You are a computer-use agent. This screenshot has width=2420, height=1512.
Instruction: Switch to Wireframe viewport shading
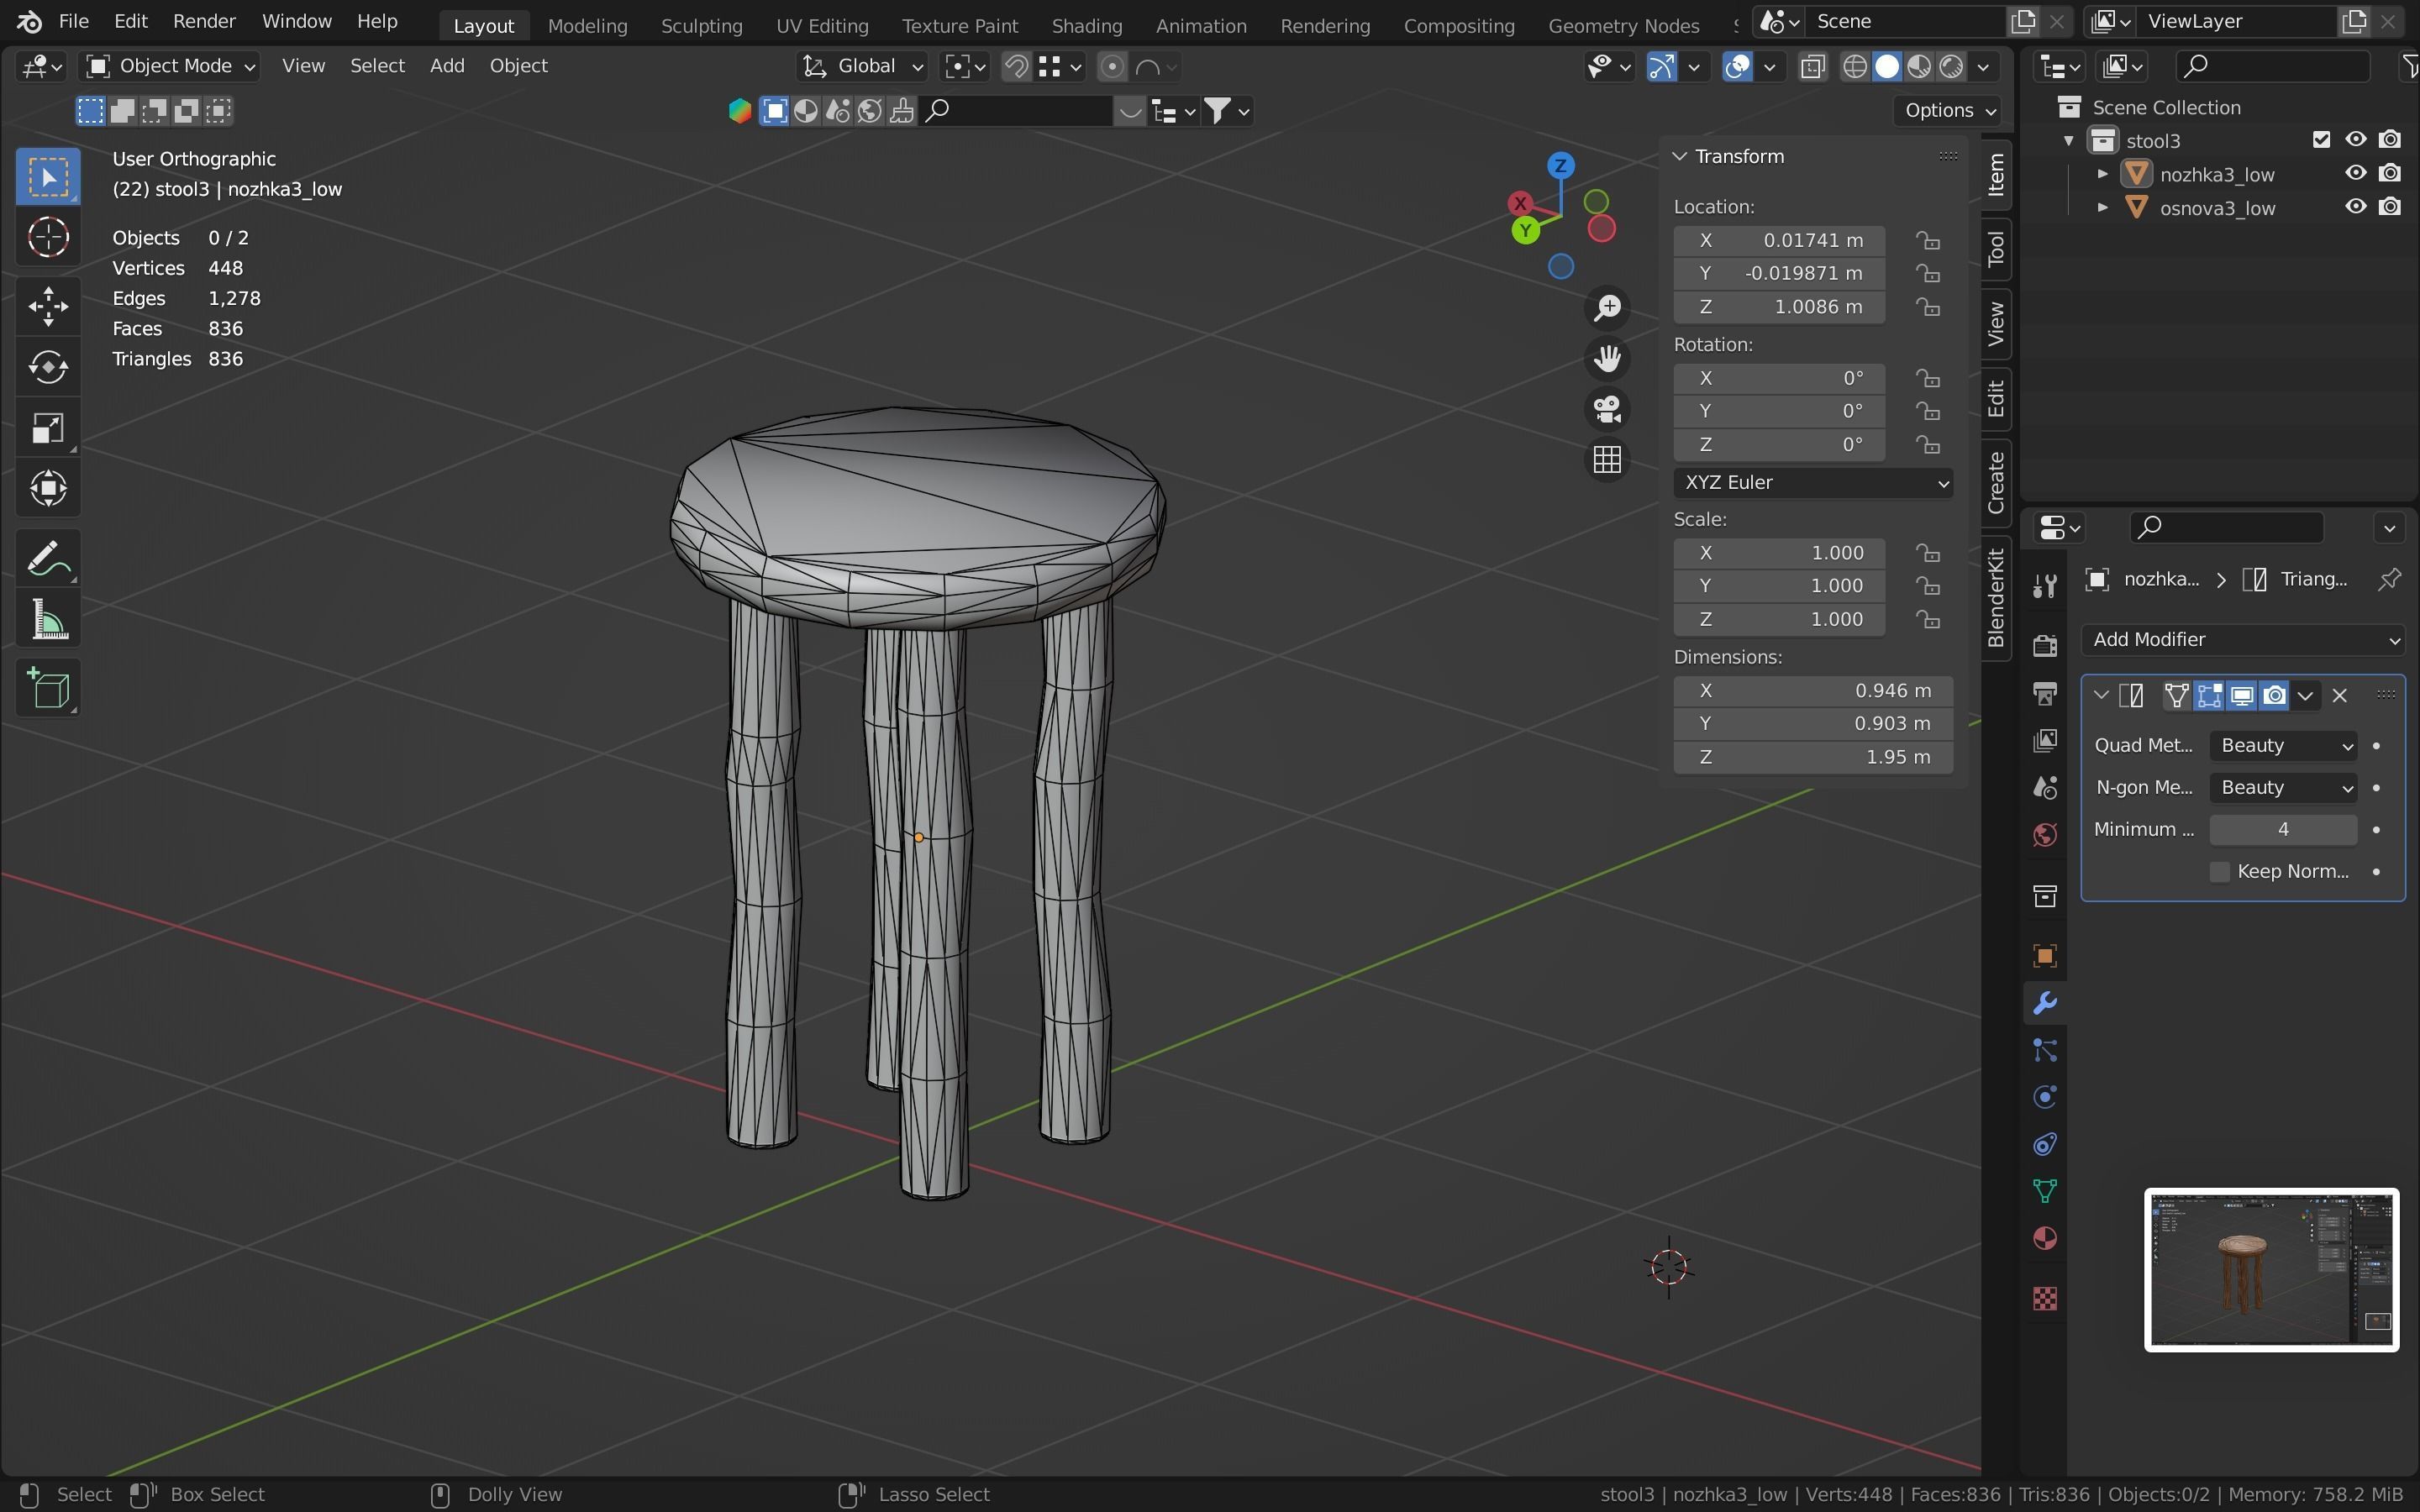1855,66
